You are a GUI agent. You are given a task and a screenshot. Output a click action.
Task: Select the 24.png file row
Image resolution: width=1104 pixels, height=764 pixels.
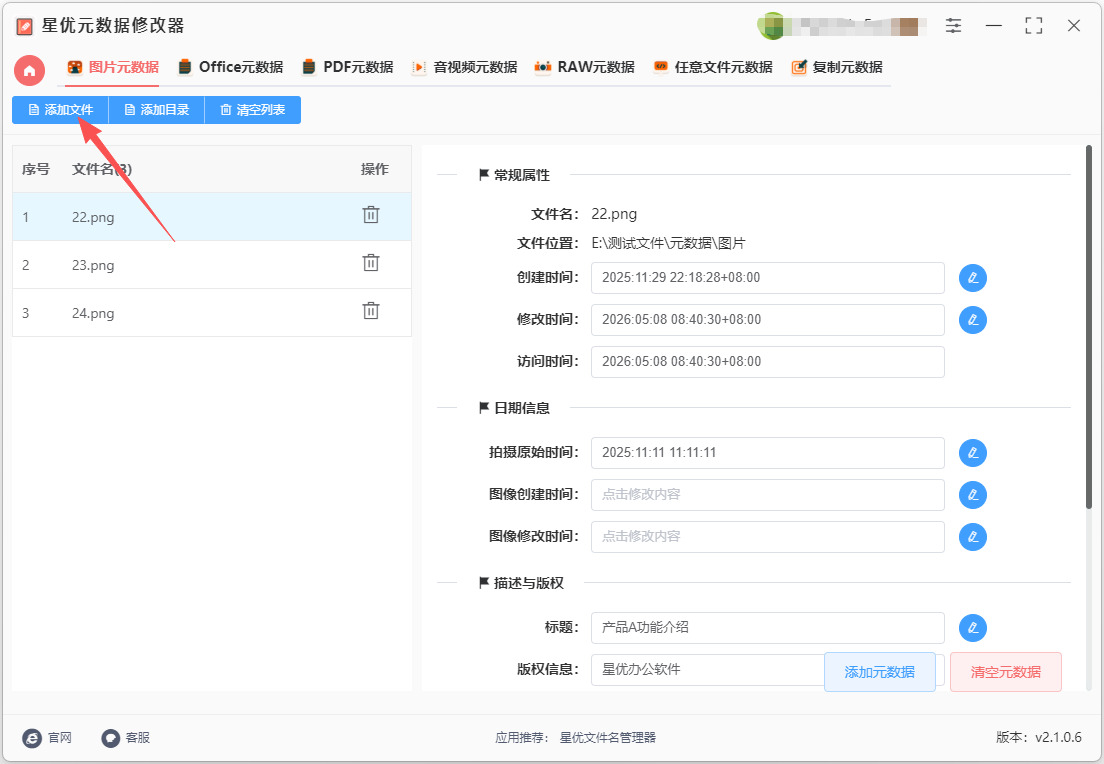coord(212,313)
